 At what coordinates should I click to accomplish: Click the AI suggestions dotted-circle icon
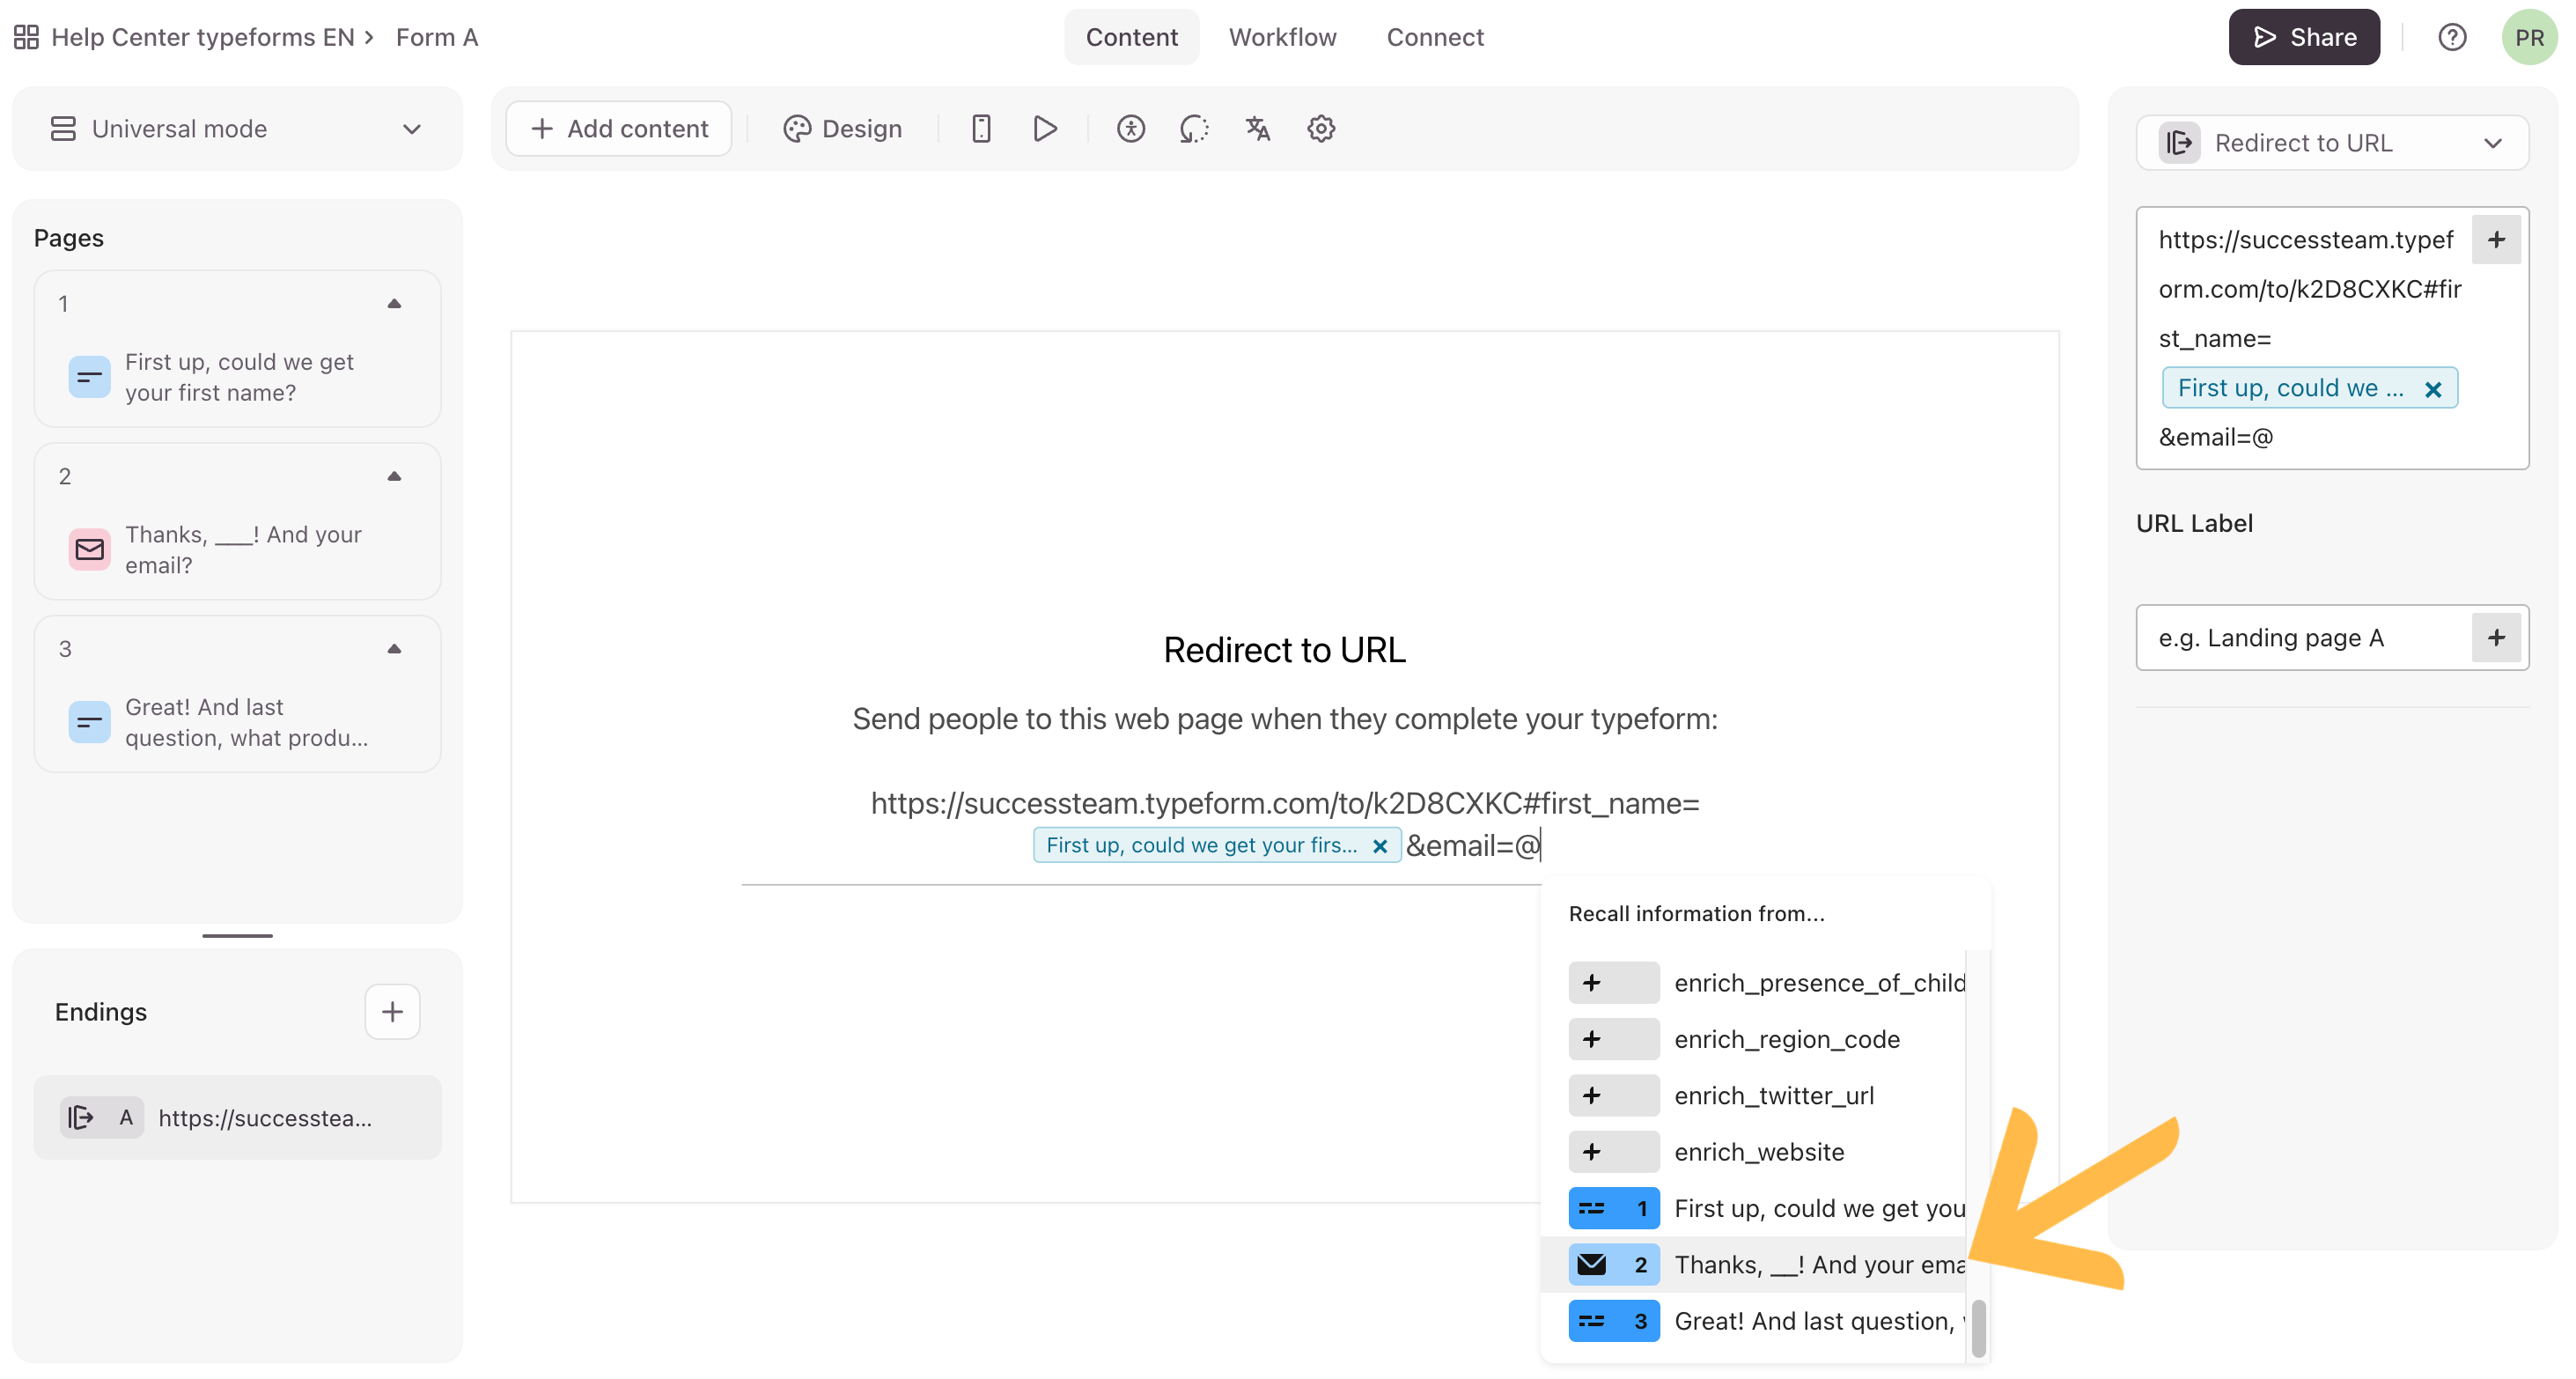click(1193, 129)
